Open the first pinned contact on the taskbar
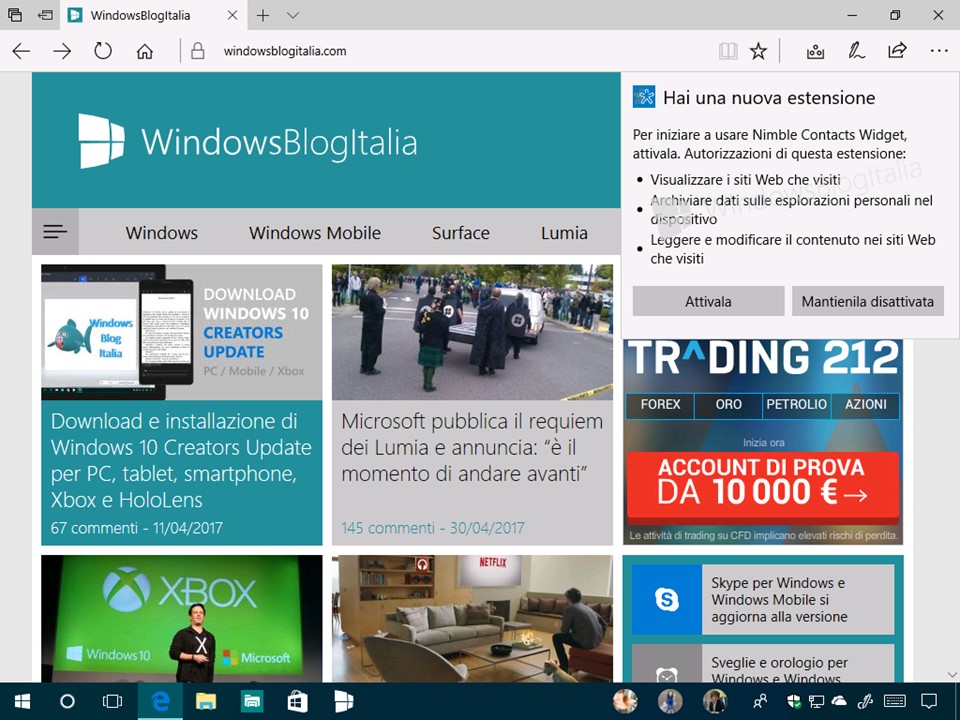Viewport: 960px width, 720px height. click(625, 702)
